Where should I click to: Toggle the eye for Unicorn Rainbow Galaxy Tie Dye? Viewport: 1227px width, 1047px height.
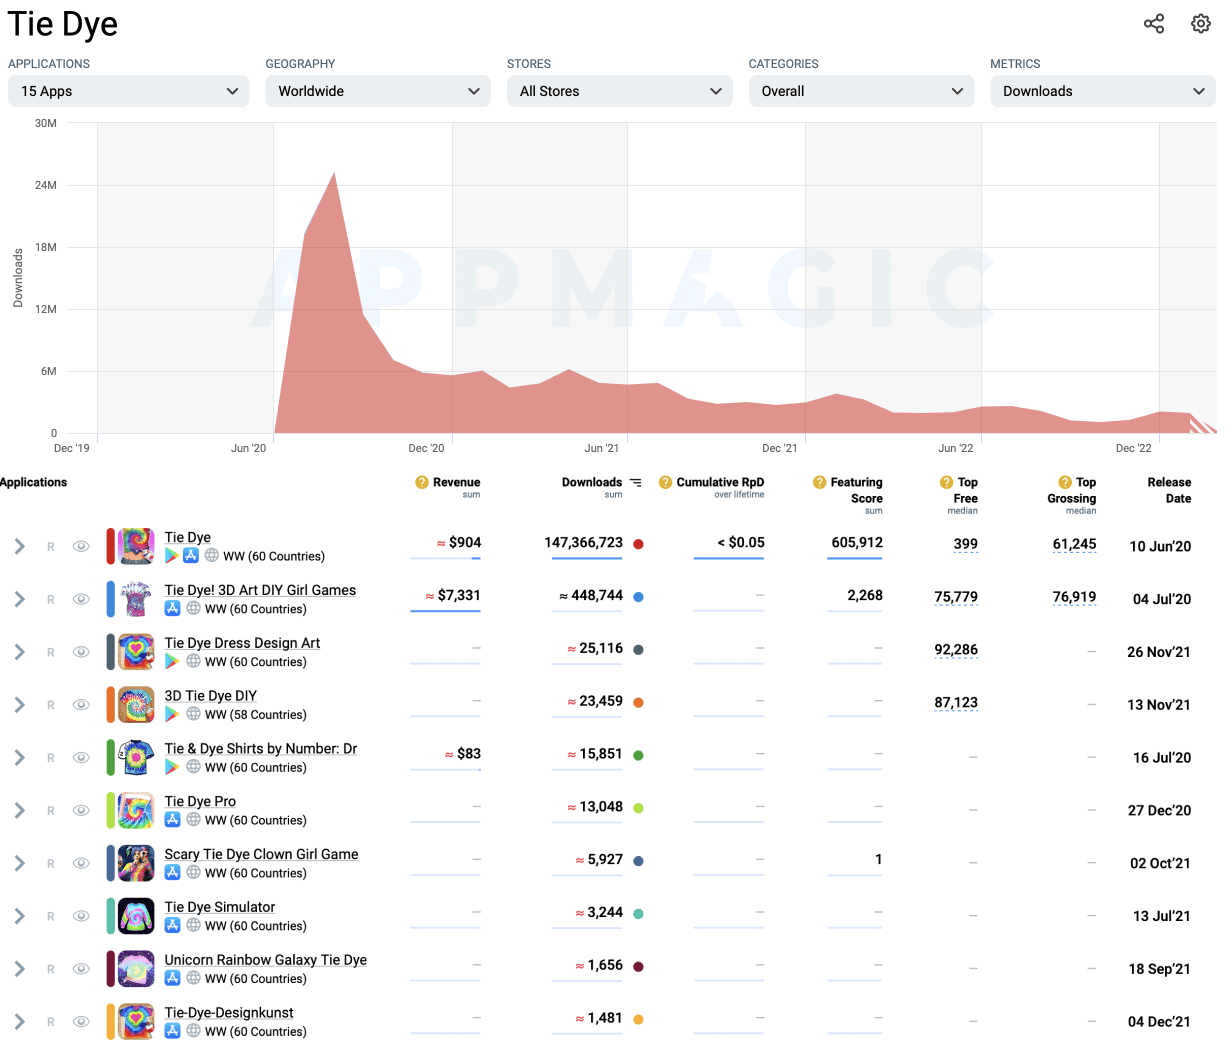pos(81,968)
